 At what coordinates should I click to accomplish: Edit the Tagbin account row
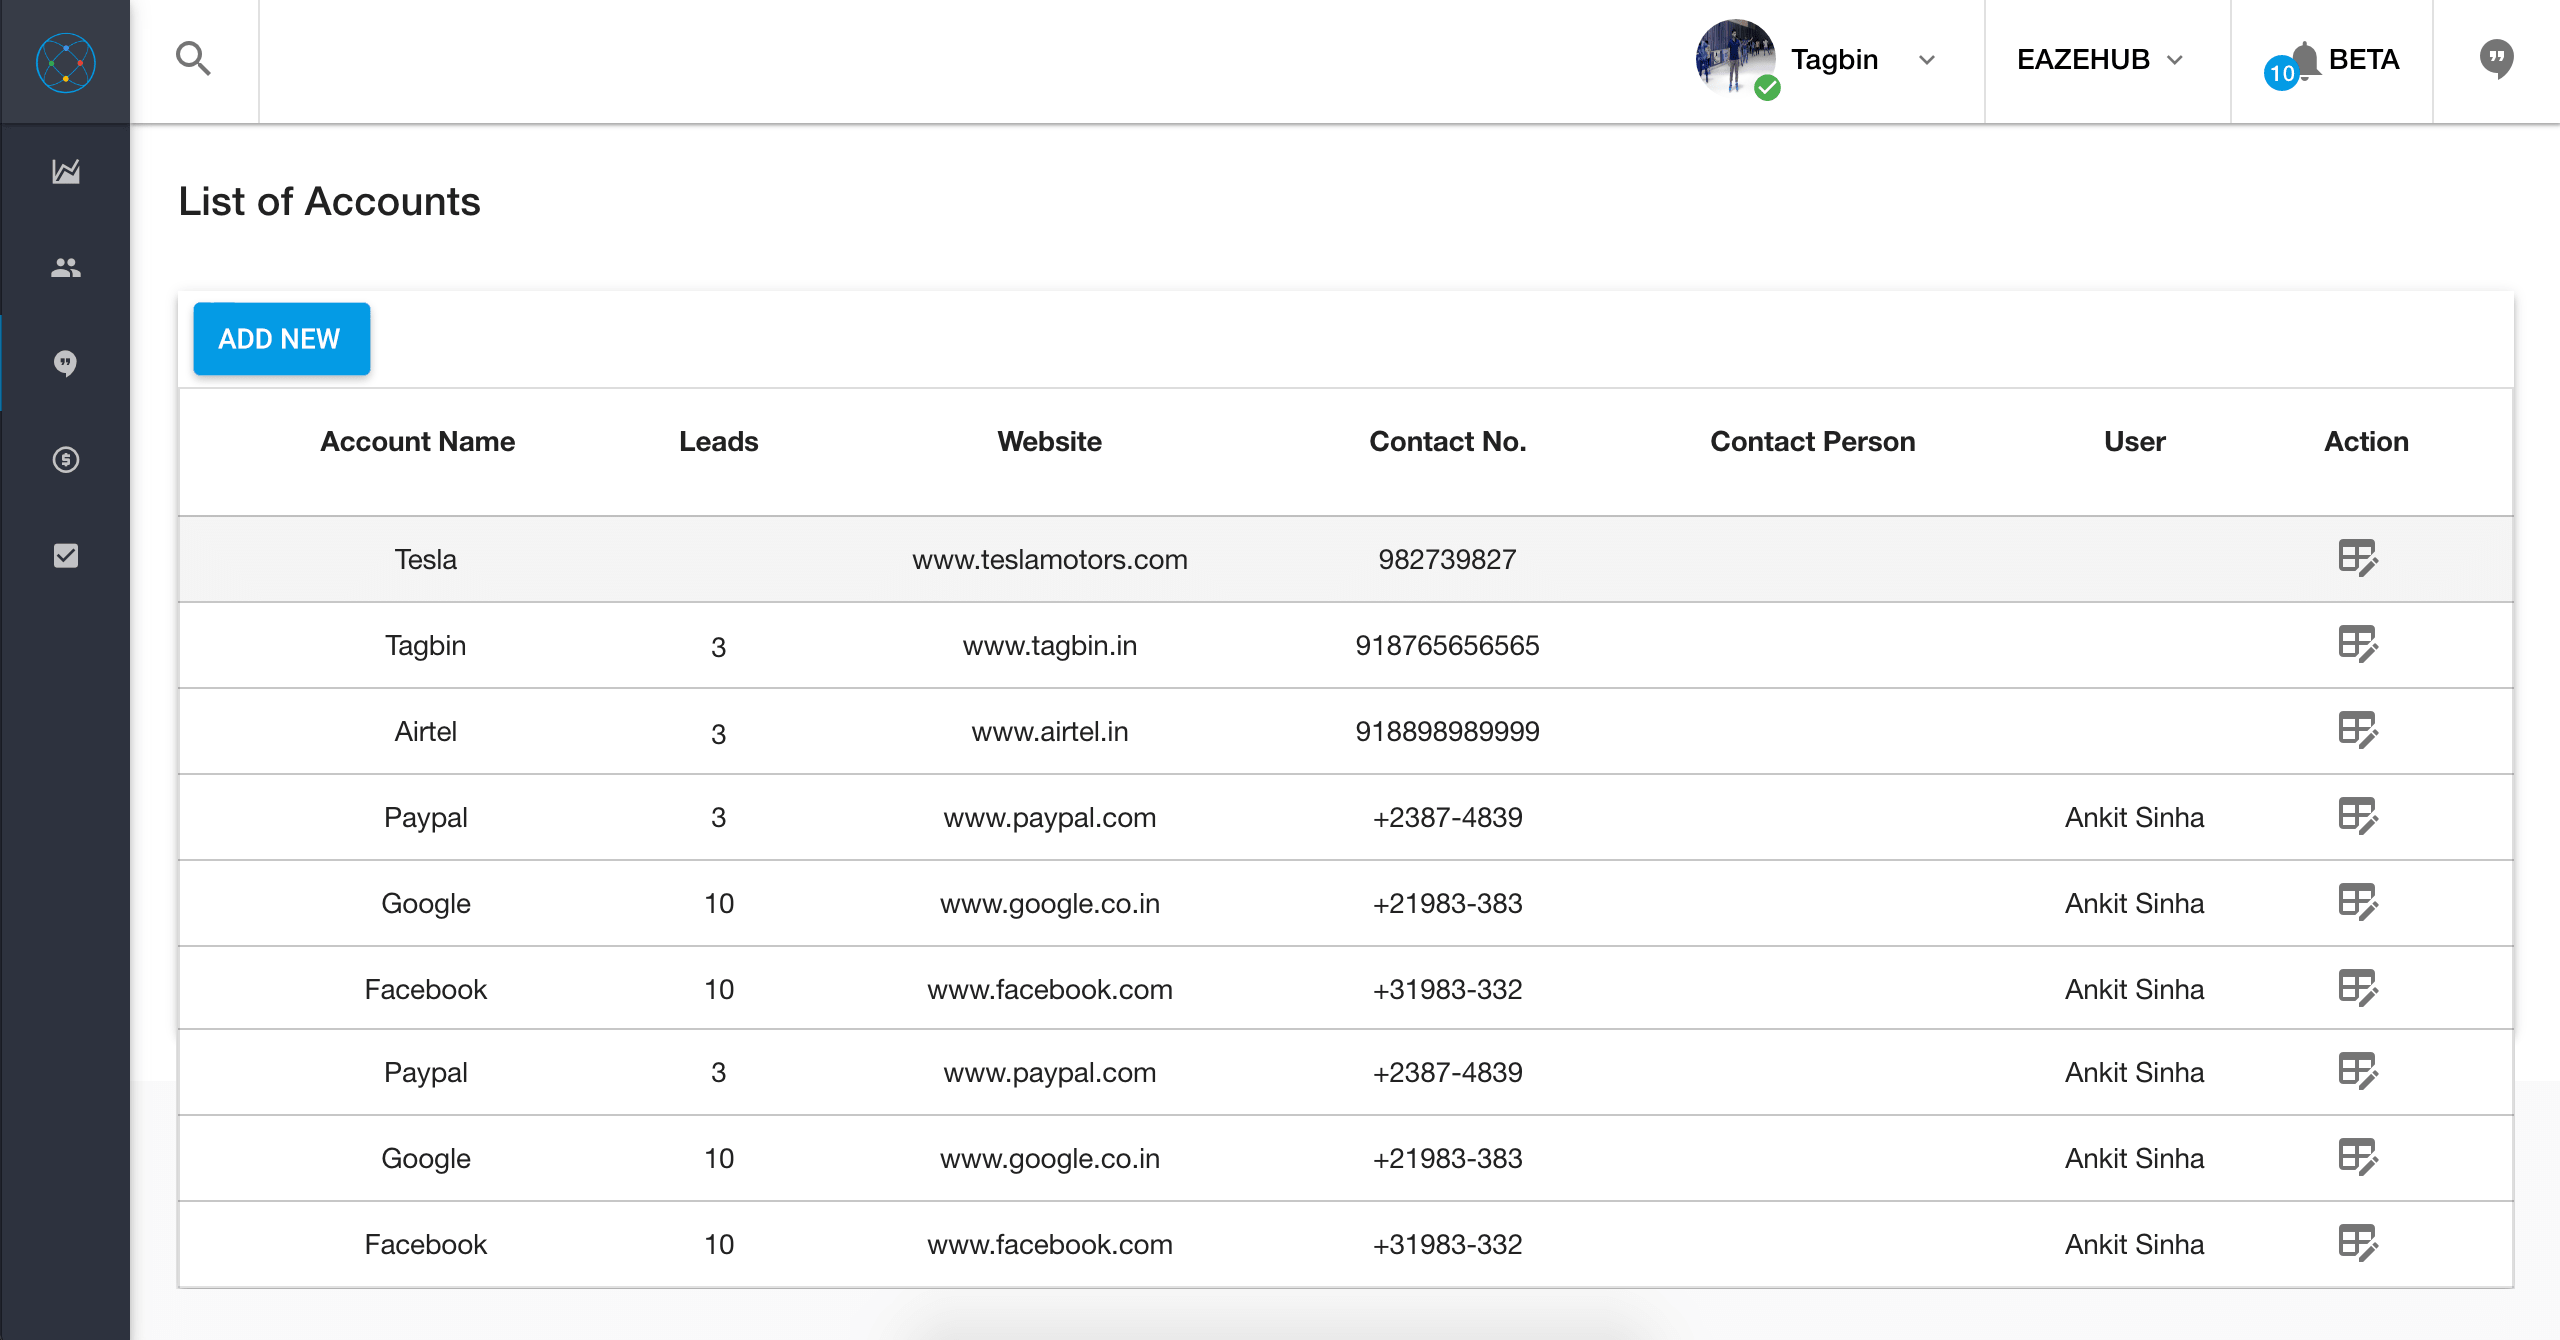2358,644
